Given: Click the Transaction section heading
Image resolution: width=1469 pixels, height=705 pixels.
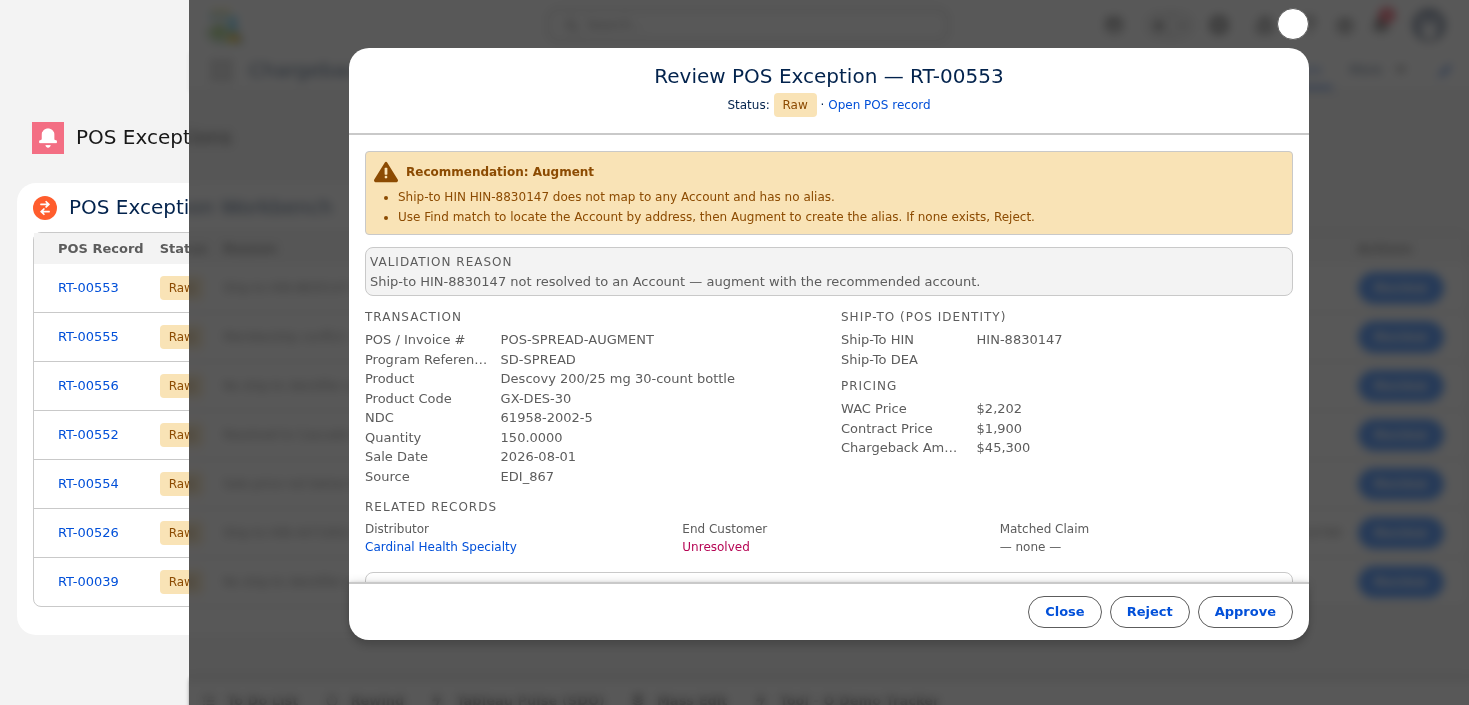Looking at the screenshot, I should (413, 317).
